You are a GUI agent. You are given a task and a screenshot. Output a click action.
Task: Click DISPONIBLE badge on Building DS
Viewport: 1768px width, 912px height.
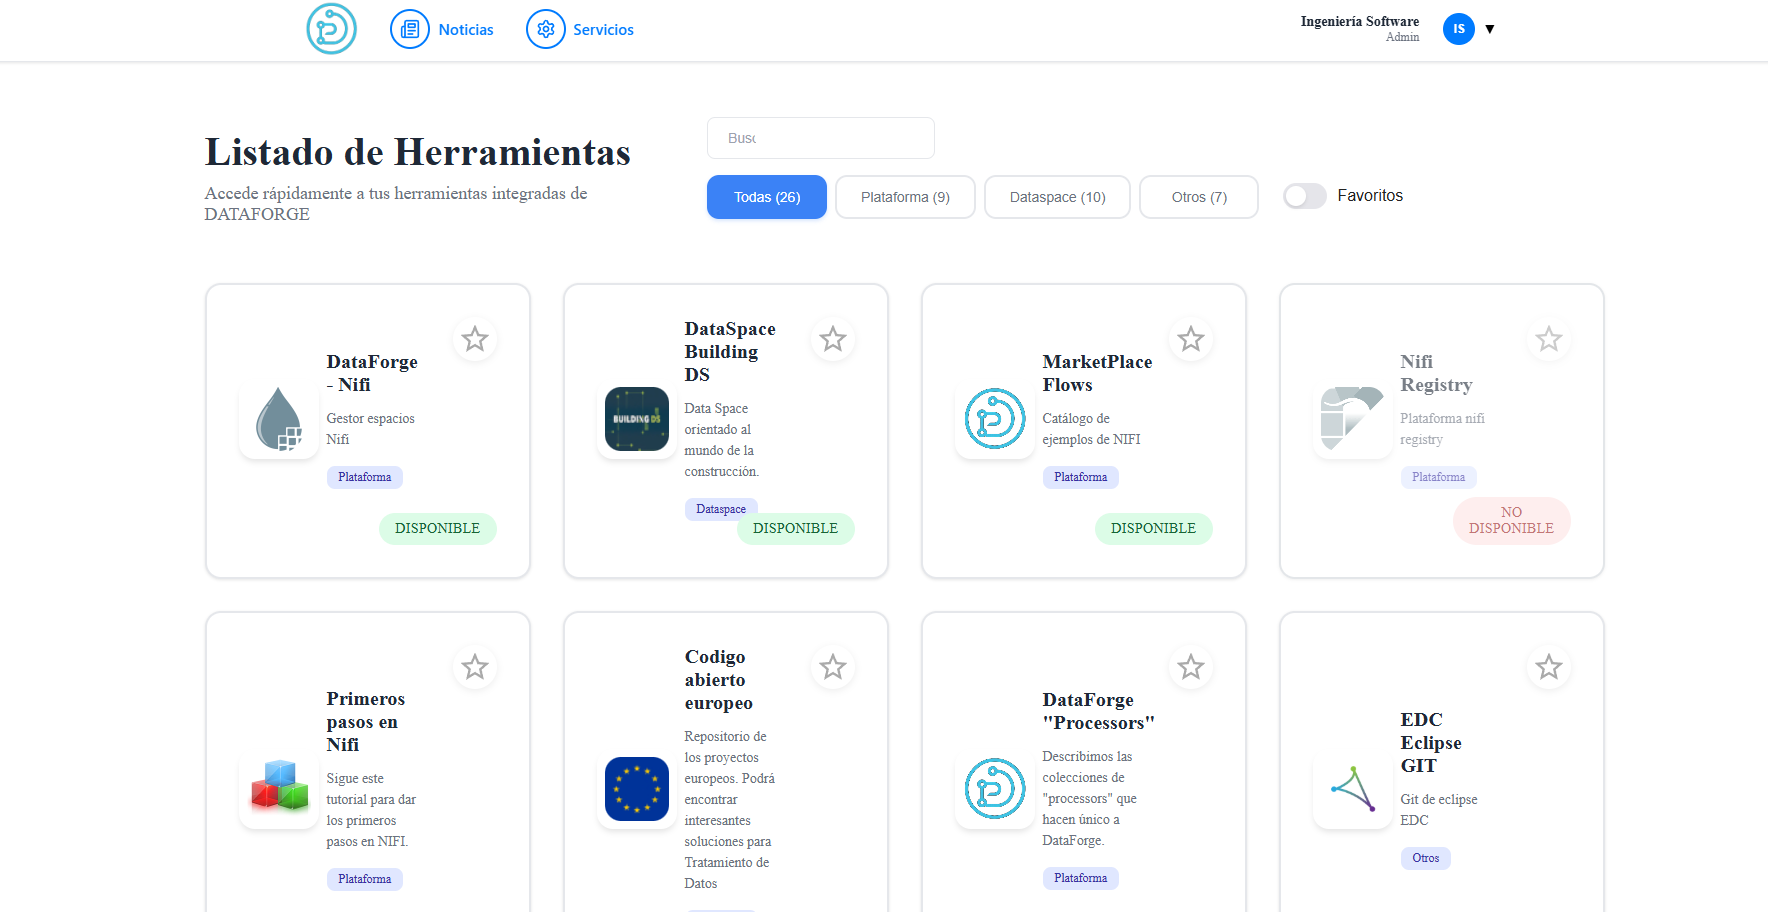coord(796,529)
